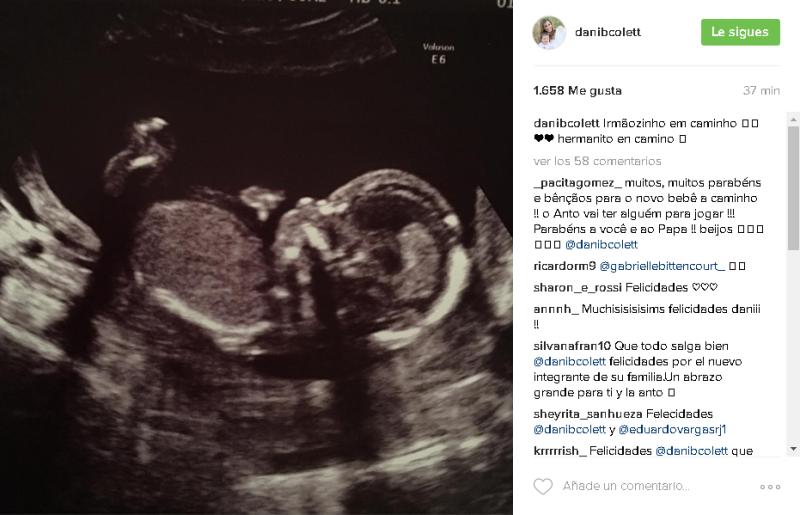
Task: Click the heart like icon
Action: 543,486
